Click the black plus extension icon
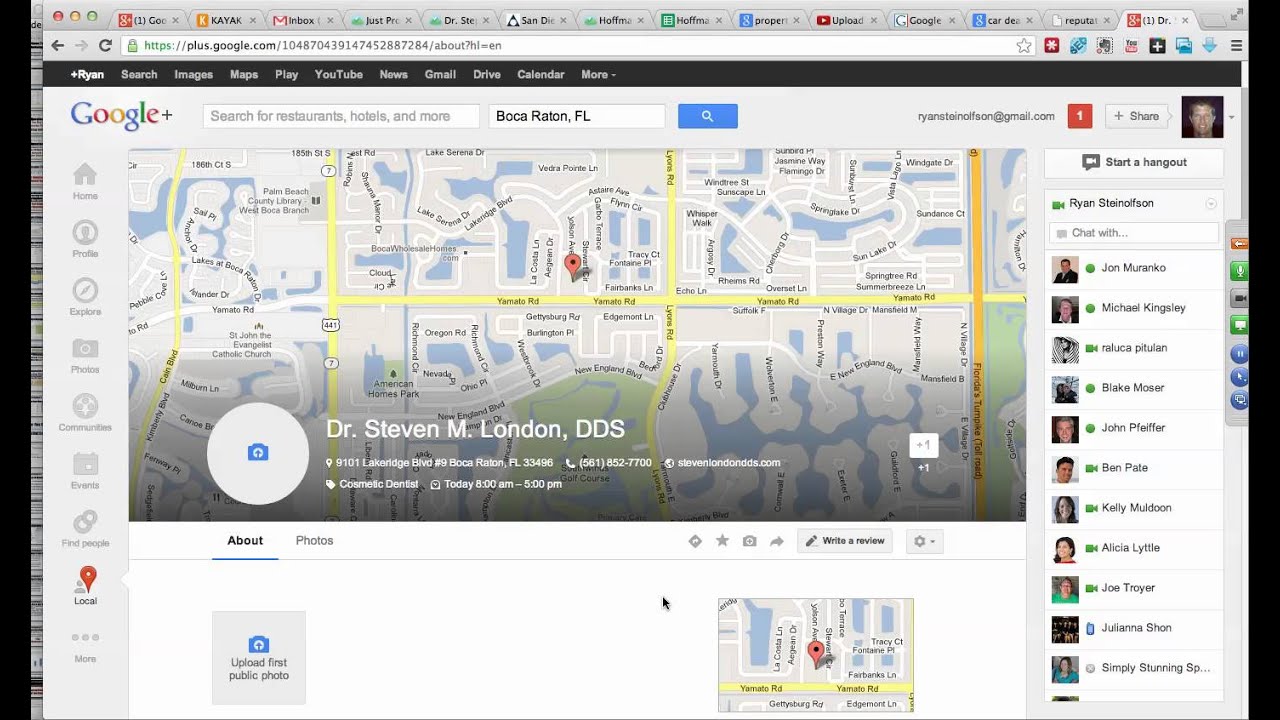Viewport: 1280px width, 720px height. click(x=1157, y=45)
